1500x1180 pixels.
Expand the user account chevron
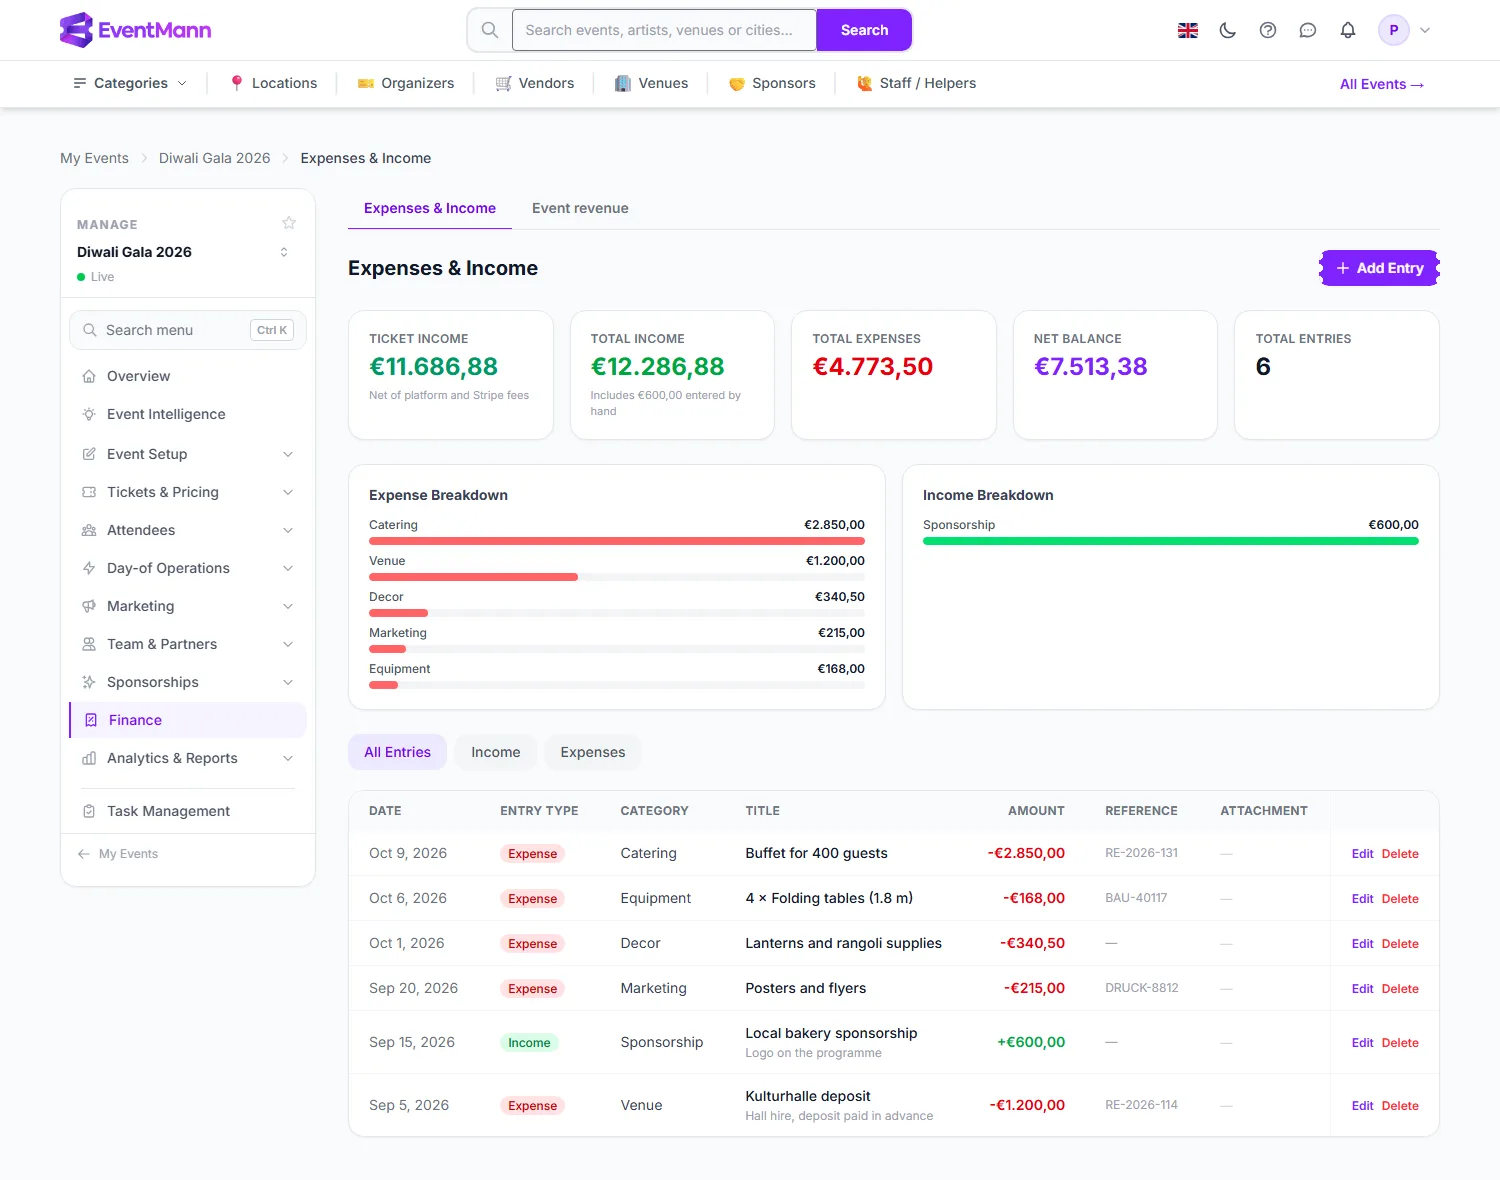tap(1425, 30)
